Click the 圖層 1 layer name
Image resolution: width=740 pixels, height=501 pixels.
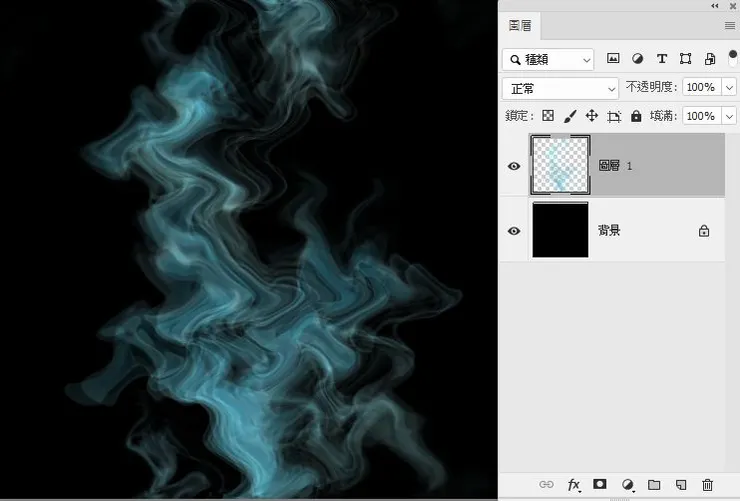(615, 166)
